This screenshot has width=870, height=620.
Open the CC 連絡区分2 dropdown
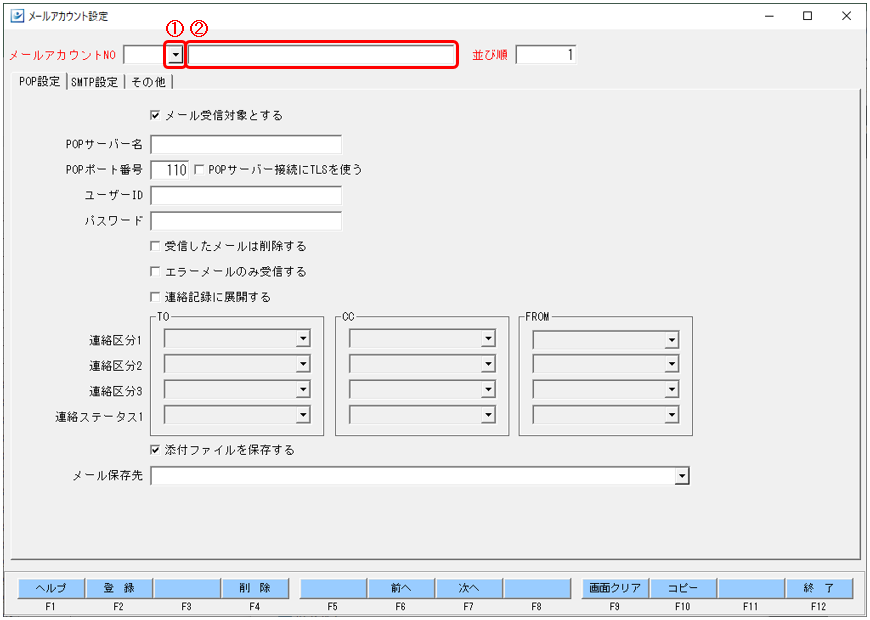488,364
